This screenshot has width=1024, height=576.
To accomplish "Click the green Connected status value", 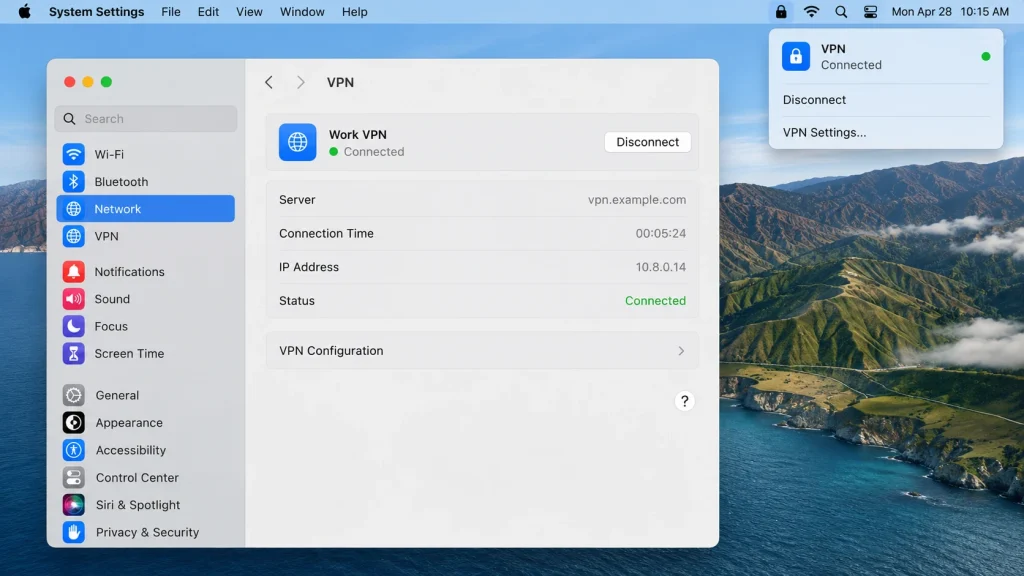I will tap(655, 301).
